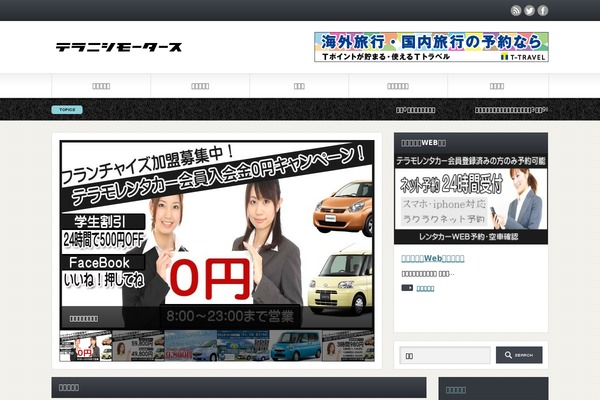Select the fourth navigation menu item
This screenshot has width=600, height=400.
[x=398, y=86]
